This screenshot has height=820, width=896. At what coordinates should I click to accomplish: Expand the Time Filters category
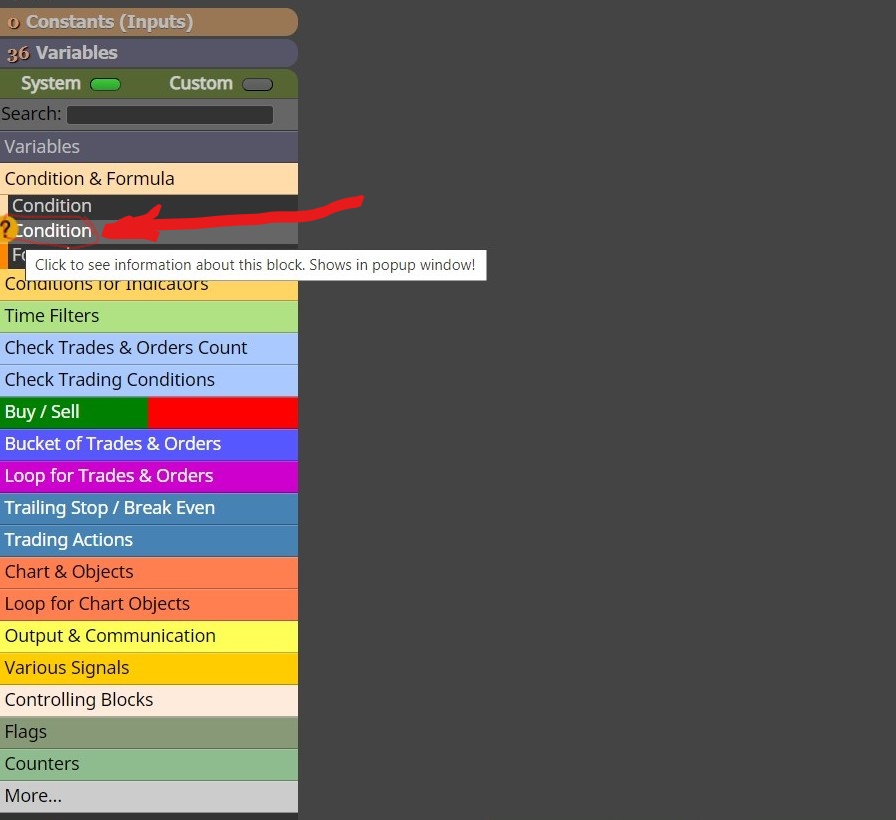(149, 316)
